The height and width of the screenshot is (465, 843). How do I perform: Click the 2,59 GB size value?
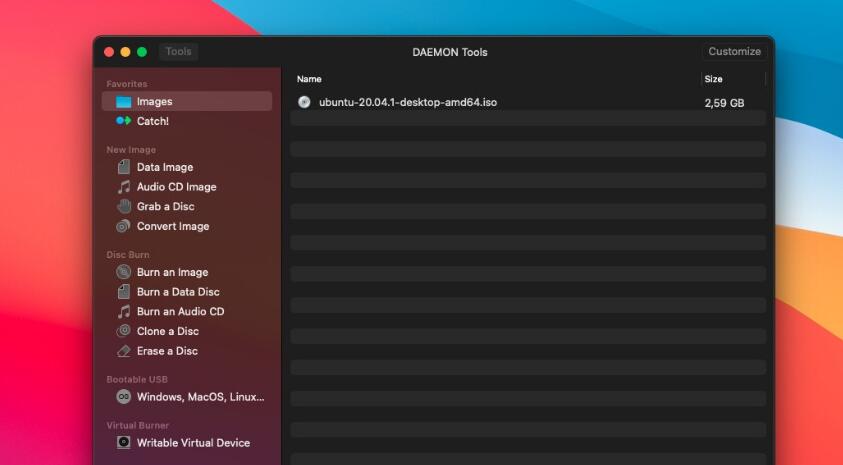click(724, 103)
